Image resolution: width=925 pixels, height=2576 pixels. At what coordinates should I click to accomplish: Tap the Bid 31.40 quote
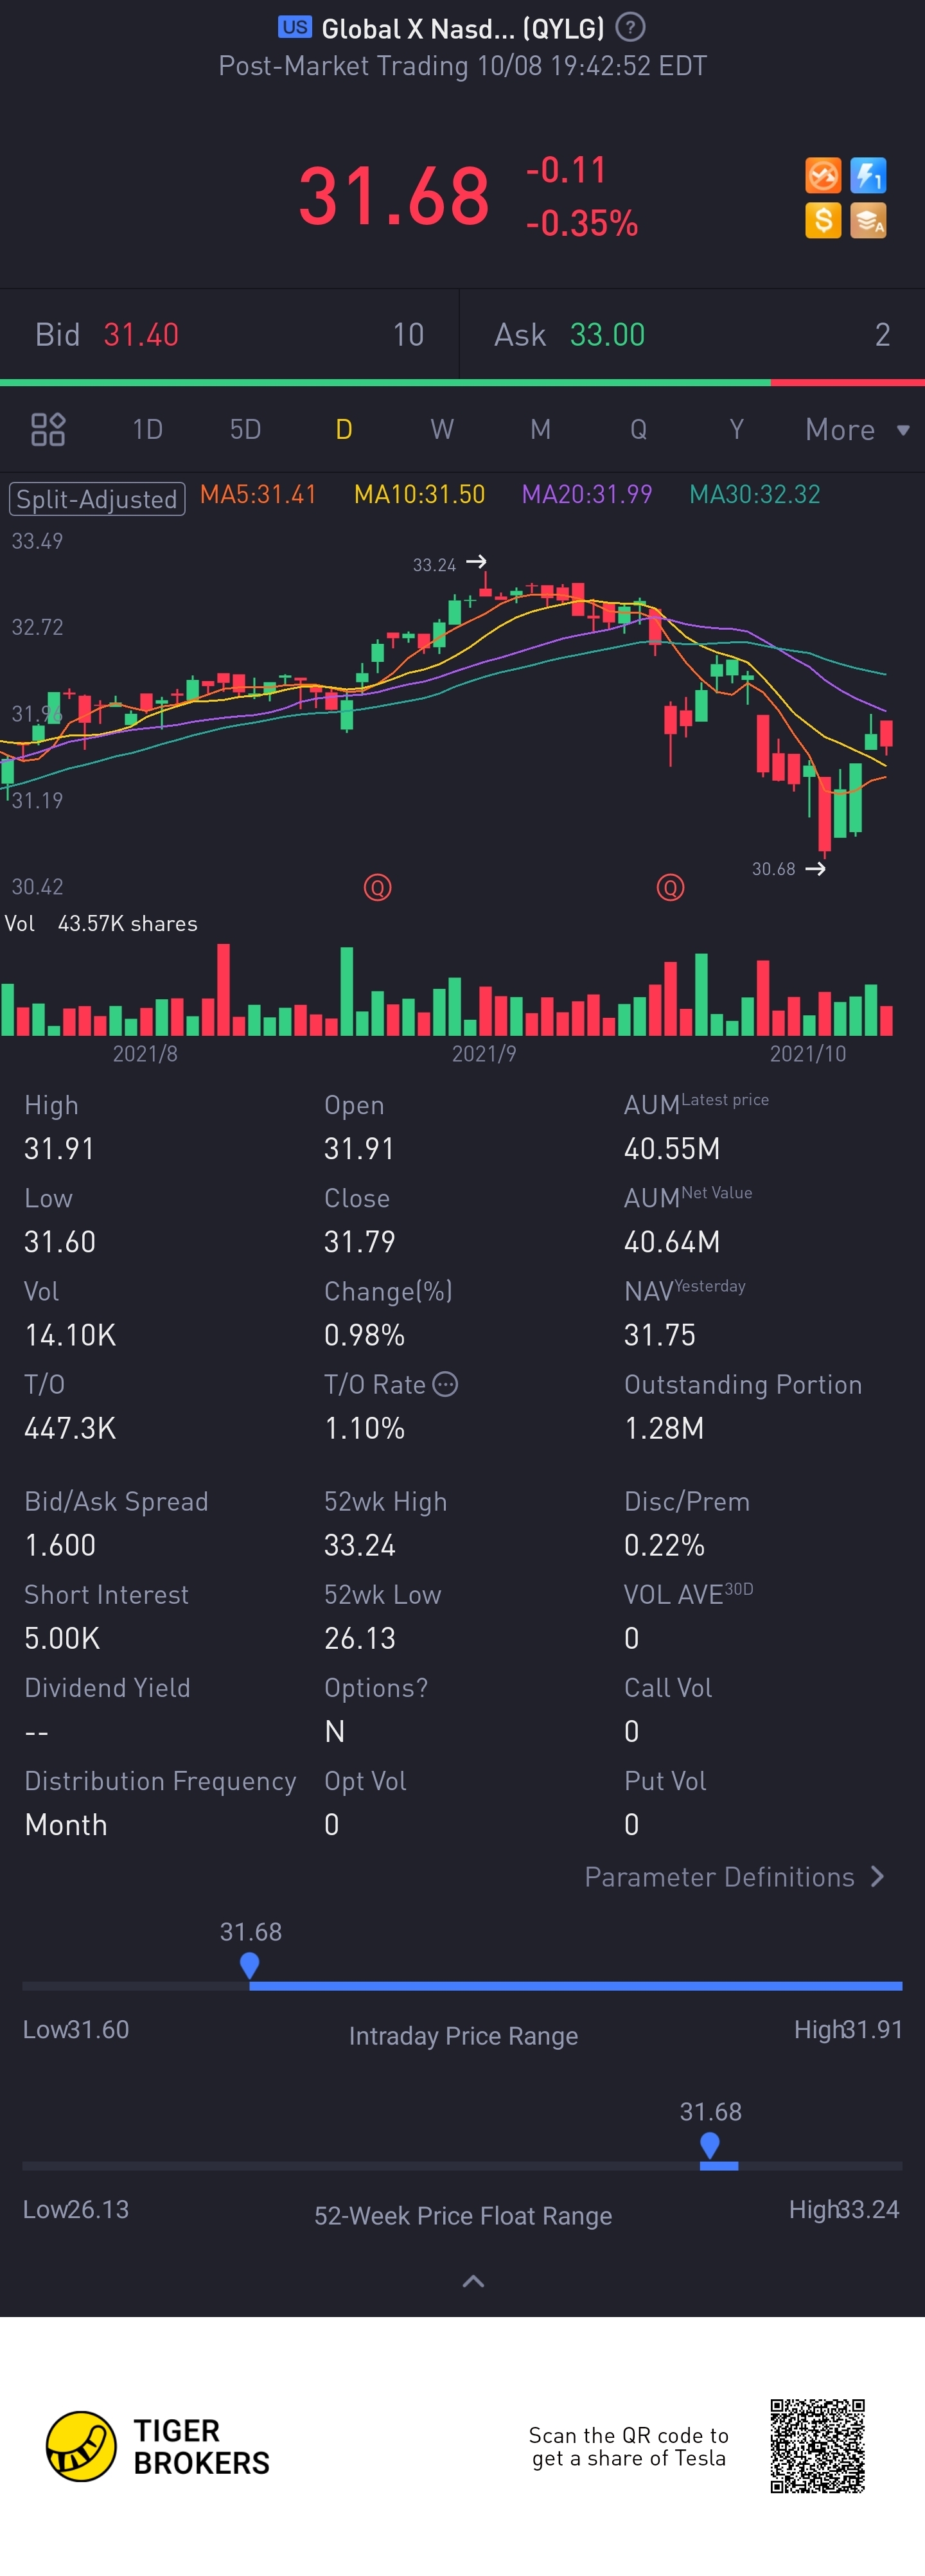[x=229, y=334]
